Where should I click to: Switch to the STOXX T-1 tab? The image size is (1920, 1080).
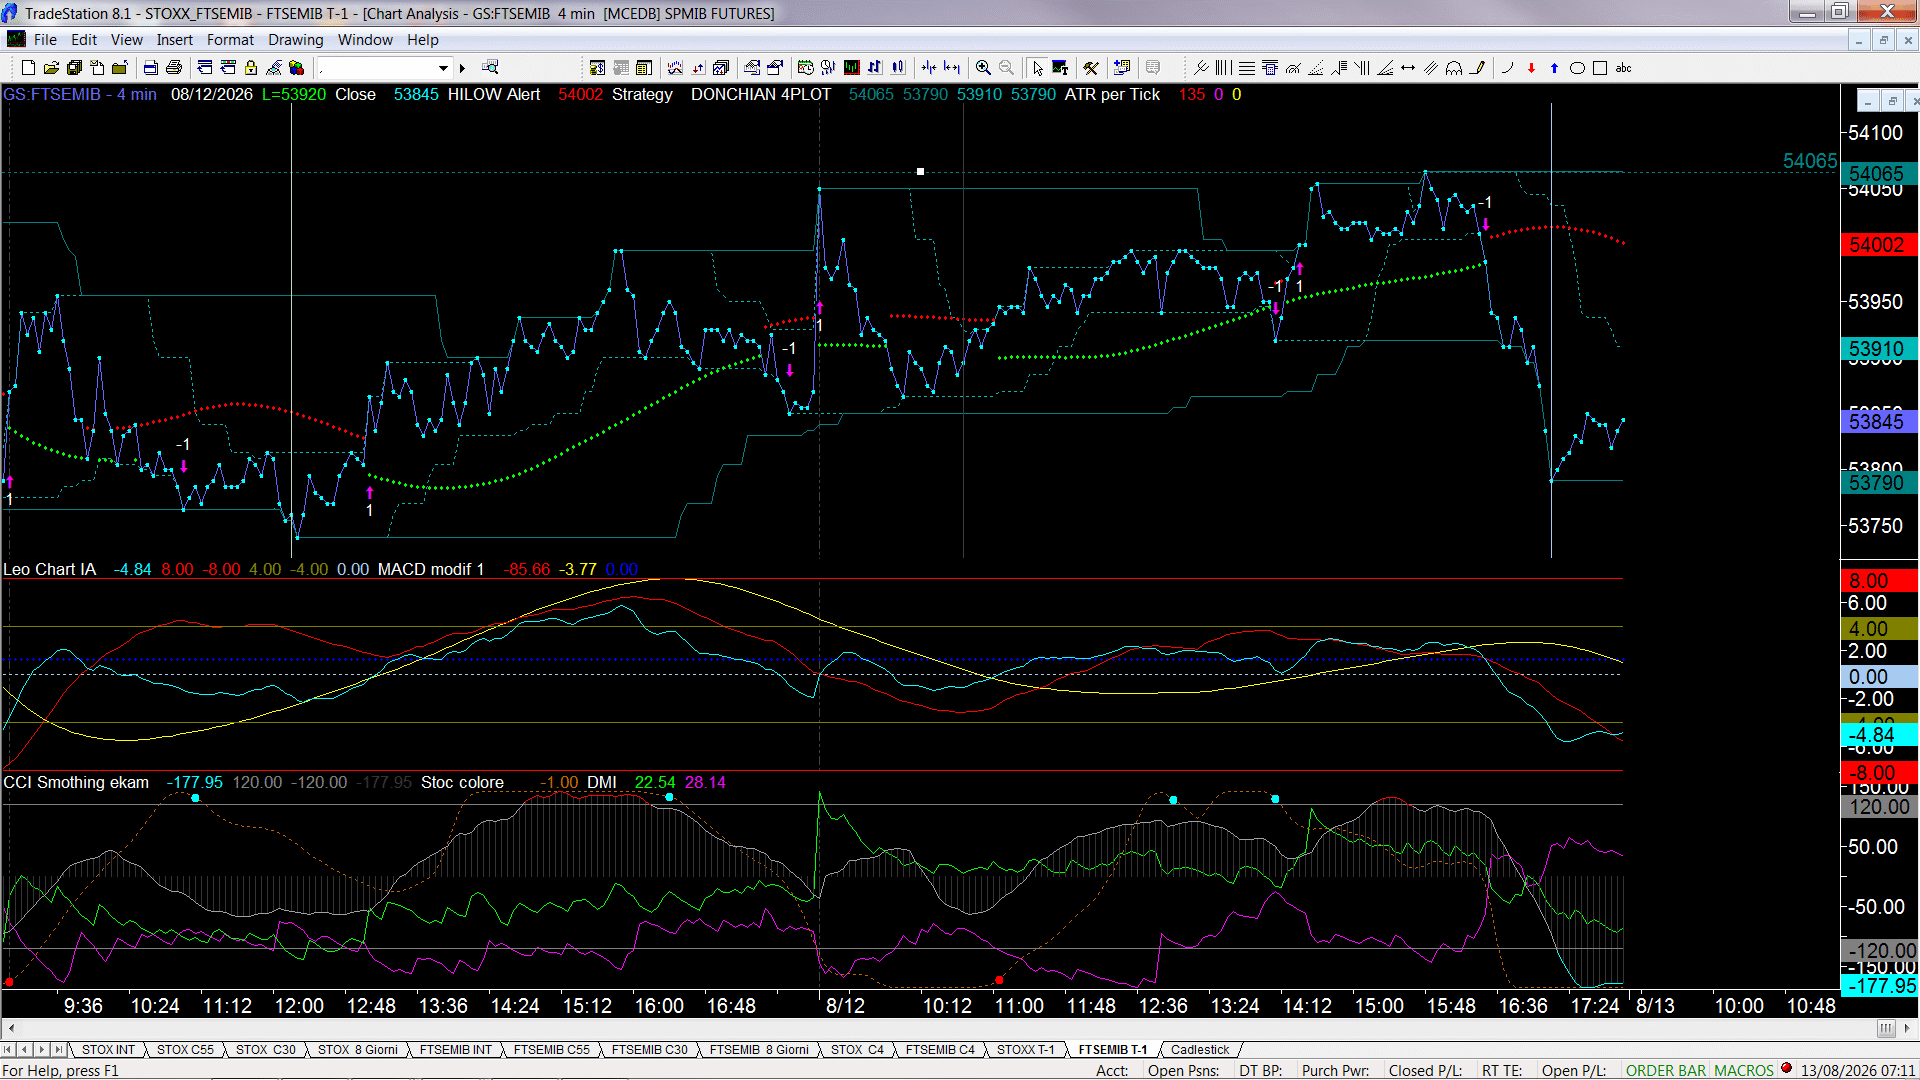1026,1050
